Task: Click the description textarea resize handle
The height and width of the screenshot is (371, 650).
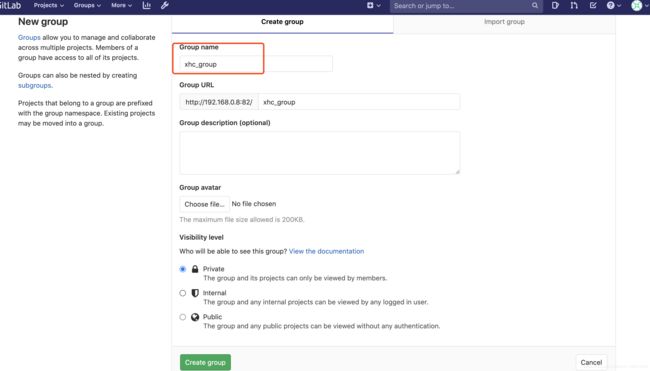Action: pyautogui.click(x=457, y=172)
